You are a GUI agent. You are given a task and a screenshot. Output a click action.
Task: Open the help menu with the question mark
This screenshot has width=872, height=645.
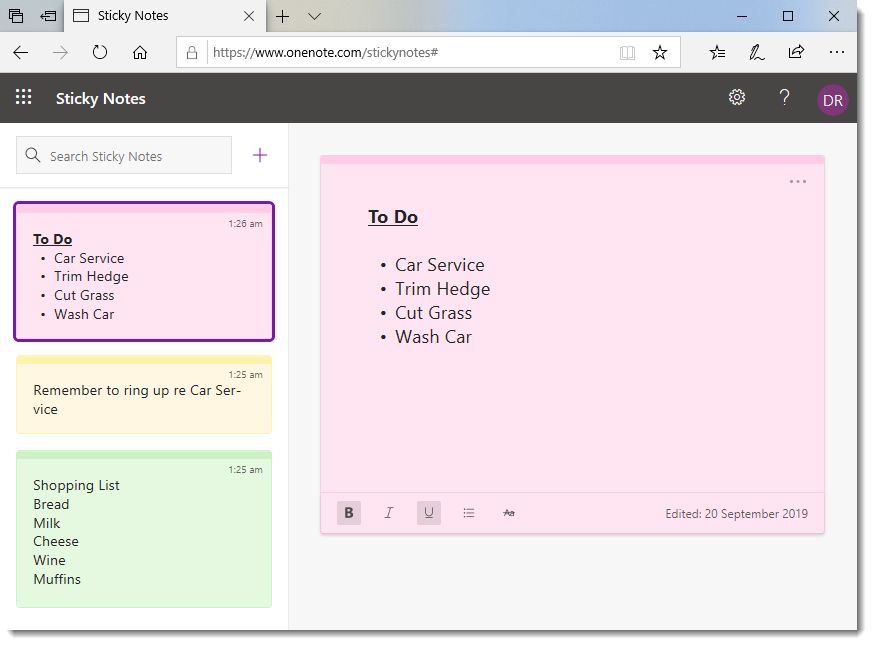click(x=784, y=97)
